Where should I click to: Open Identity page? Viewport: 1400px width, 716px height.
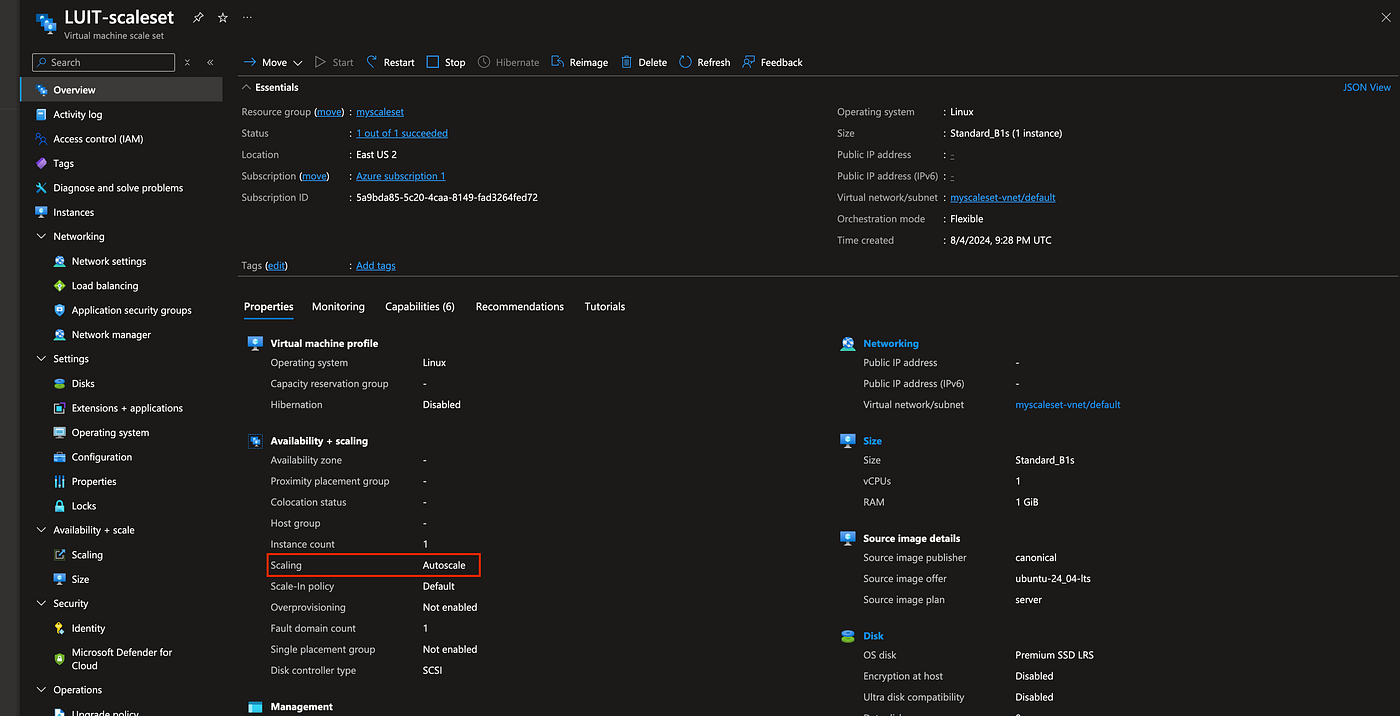tap(88, 628)
